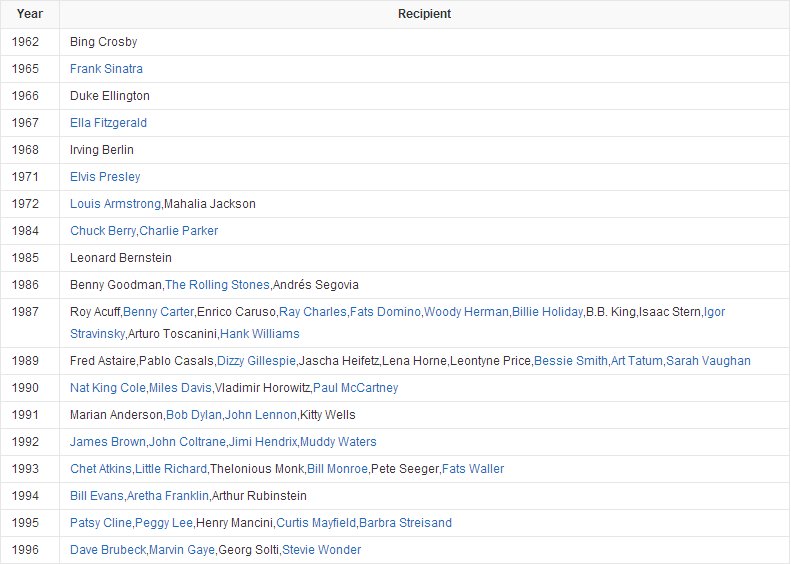Follow the Louis Armstrong link
The height and width of the screenshot is (564, 791).
click(115, 204)
